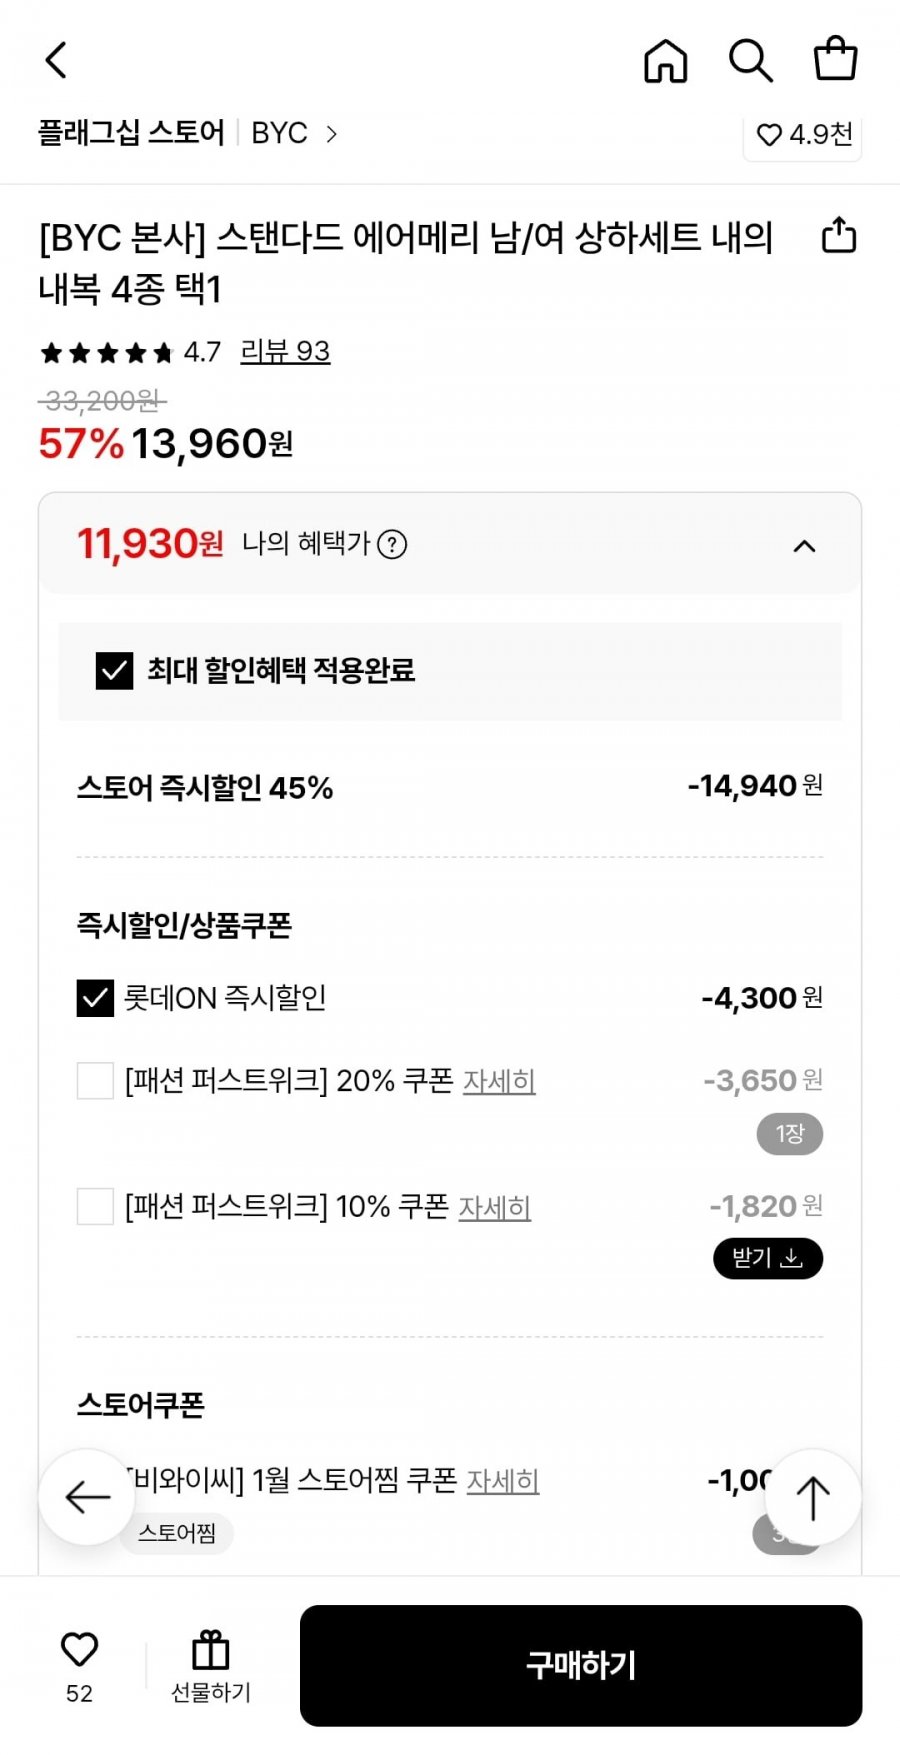Open search with magnifier icon

coord(750,60)
